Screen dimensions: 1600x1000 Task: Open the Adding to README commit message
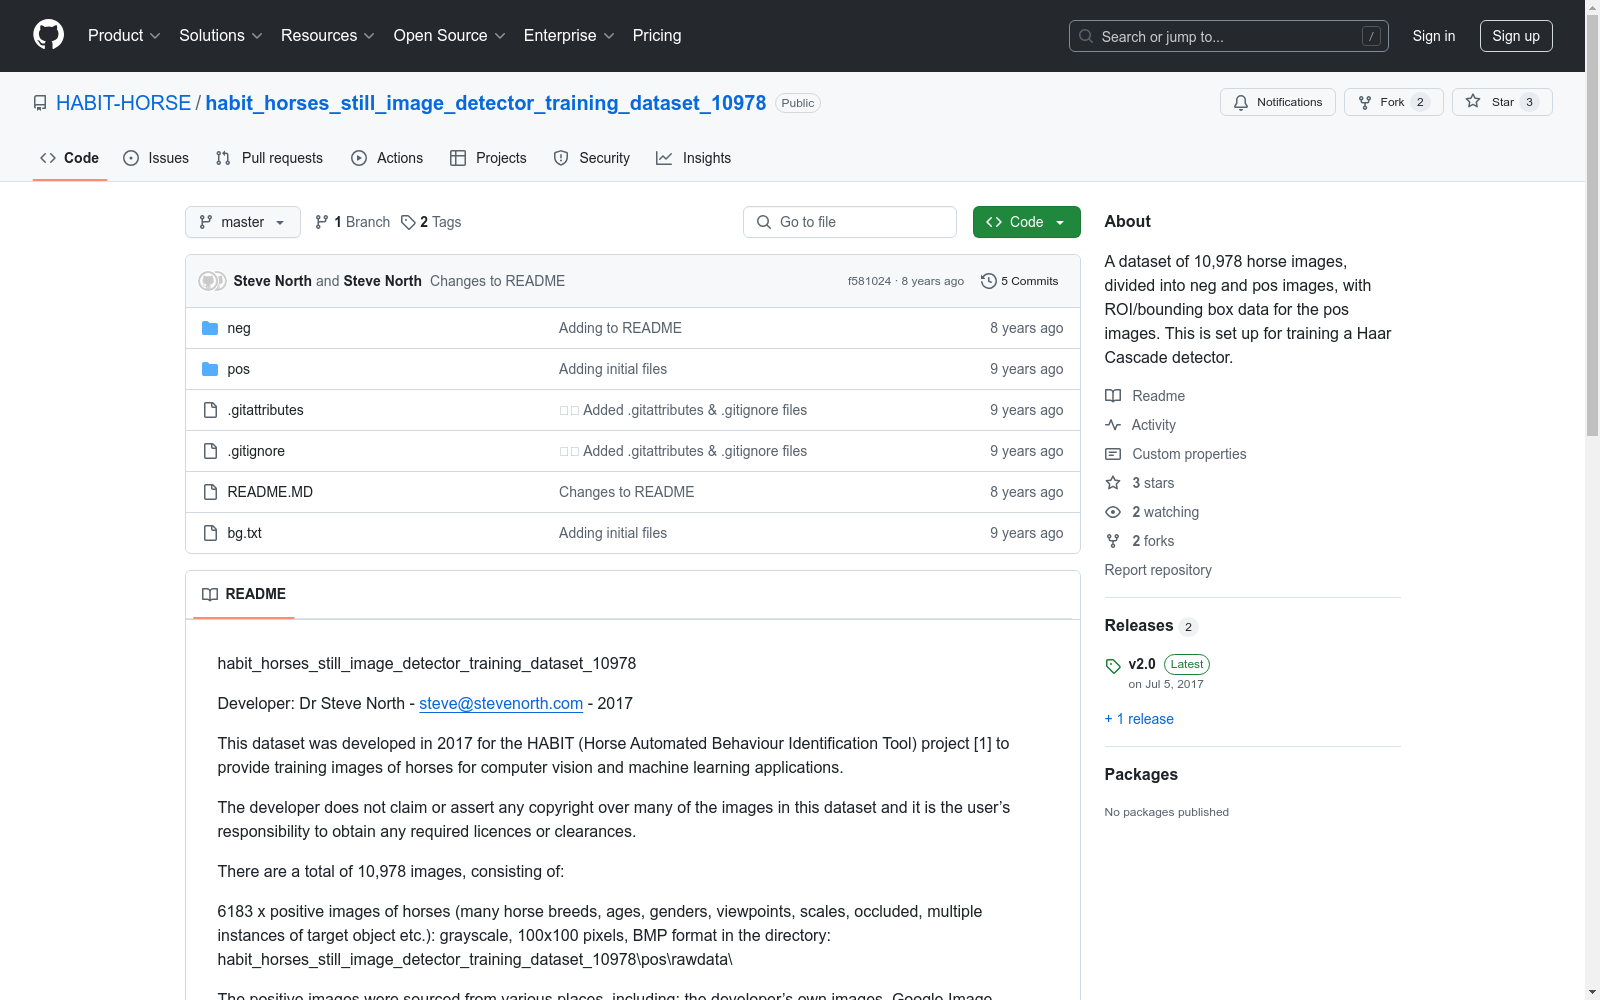click(x=620, y=328)
